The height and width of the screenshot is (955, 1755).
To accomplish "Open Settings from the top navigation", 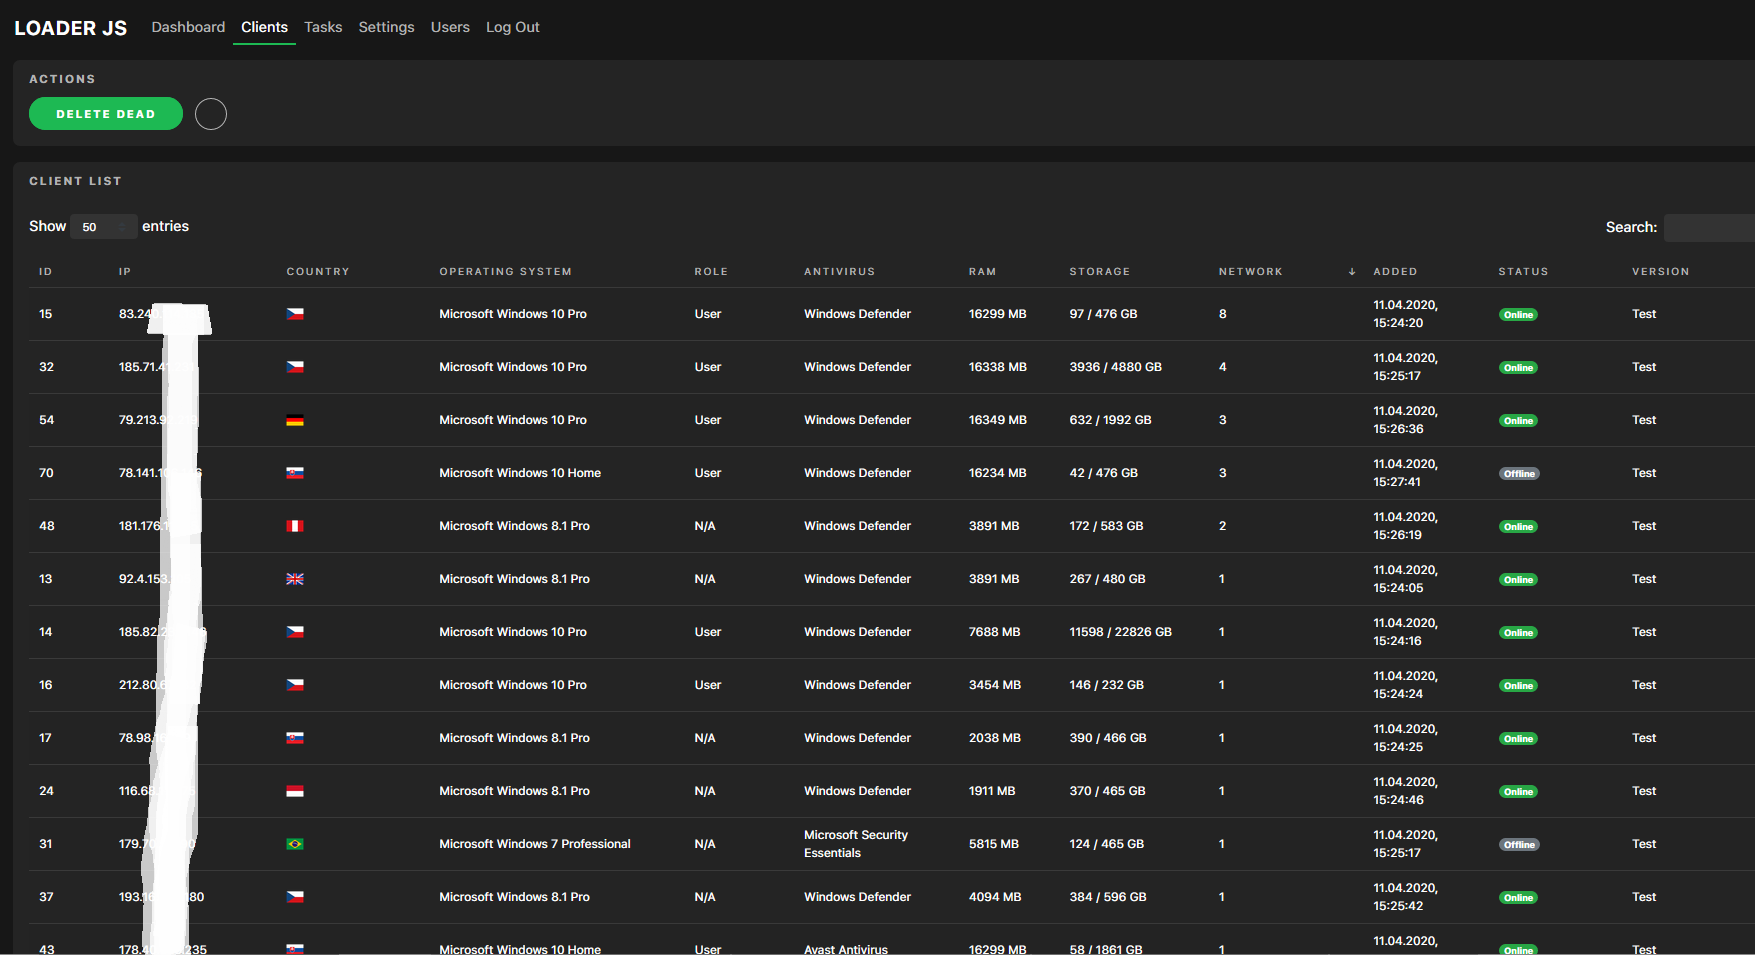I will pos(386,27).
